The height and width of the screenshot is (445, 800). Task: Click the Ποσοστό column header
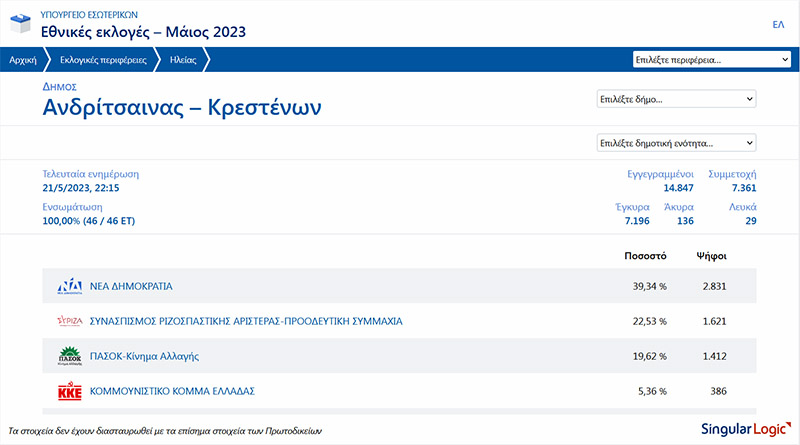coord(645,256)
